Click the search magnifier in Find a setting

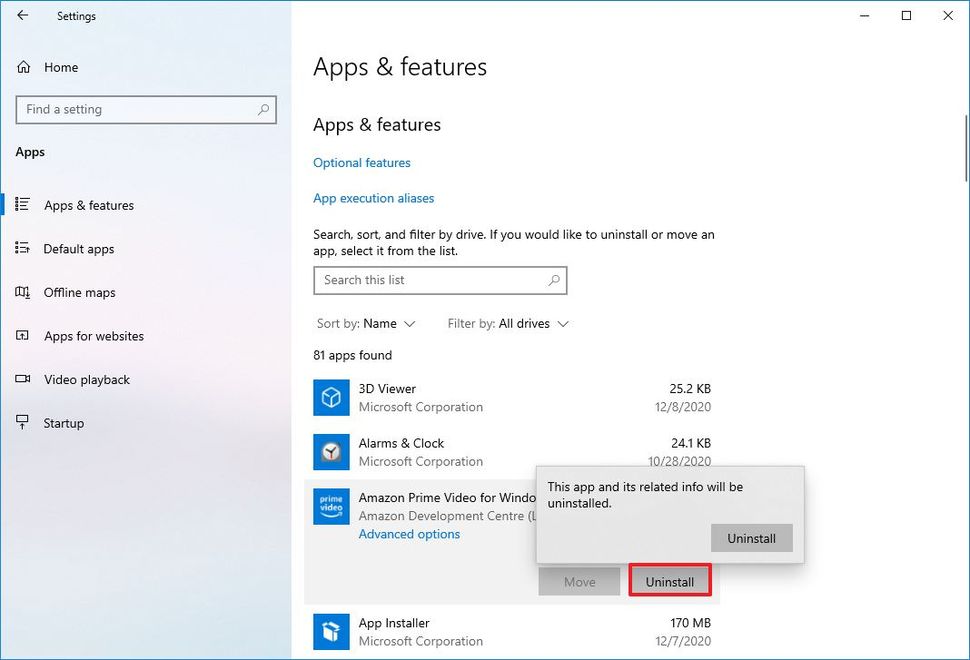[262, 109]
